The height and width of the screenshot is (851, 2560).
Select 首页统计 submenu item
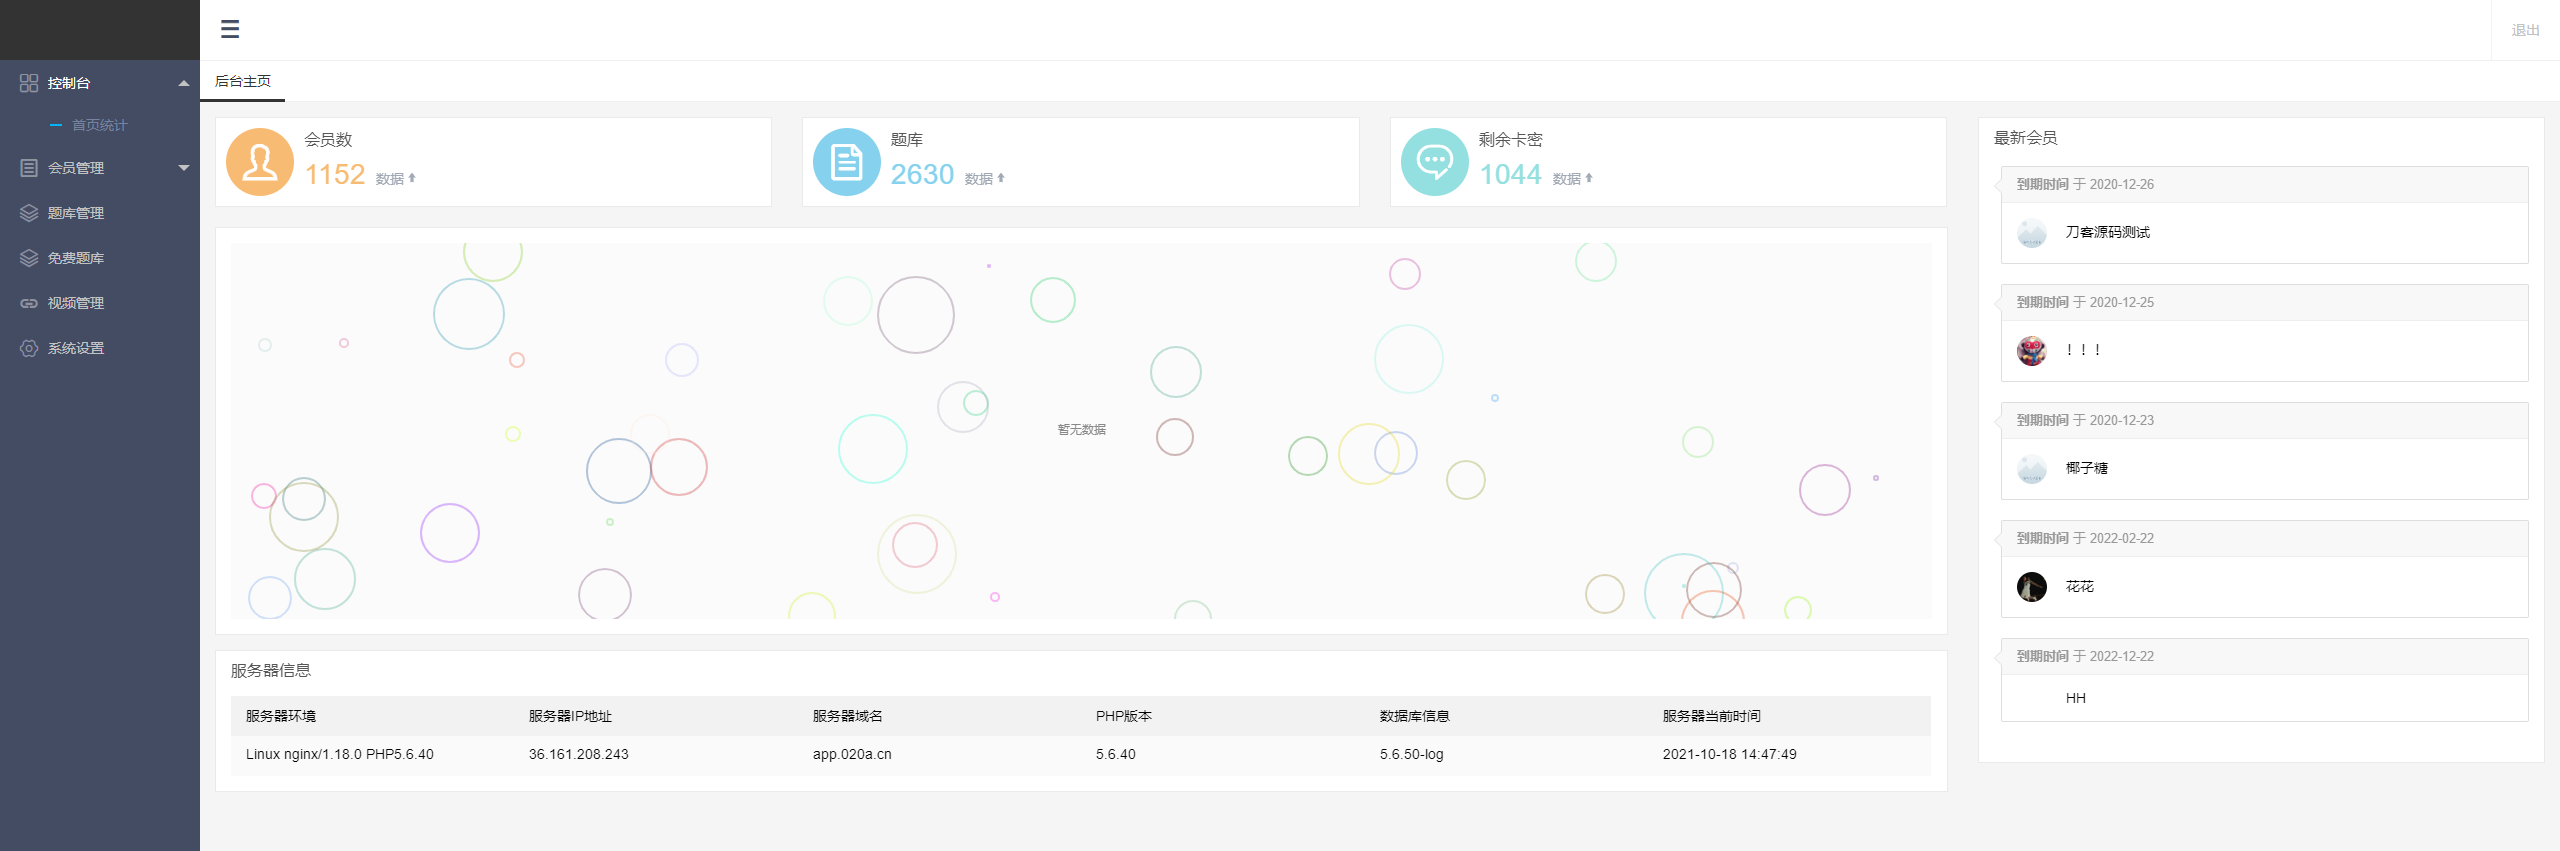point(99,125)
